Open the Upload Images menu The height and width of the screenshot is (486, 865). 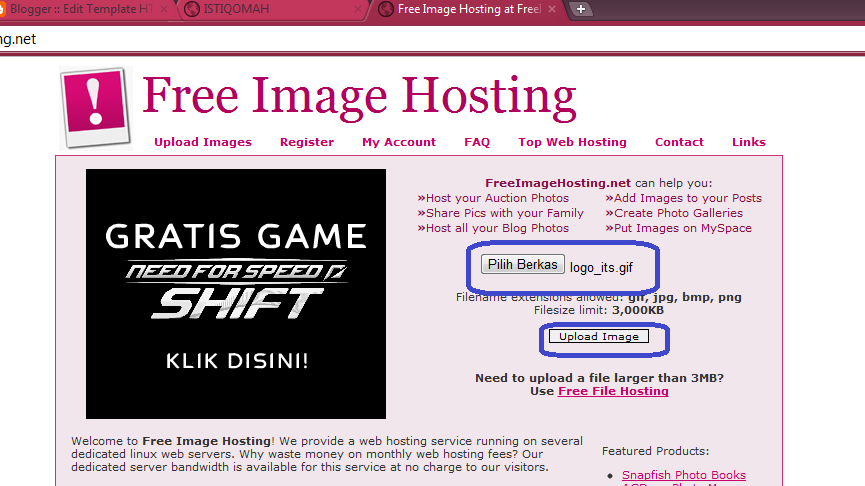coord(202,142)
